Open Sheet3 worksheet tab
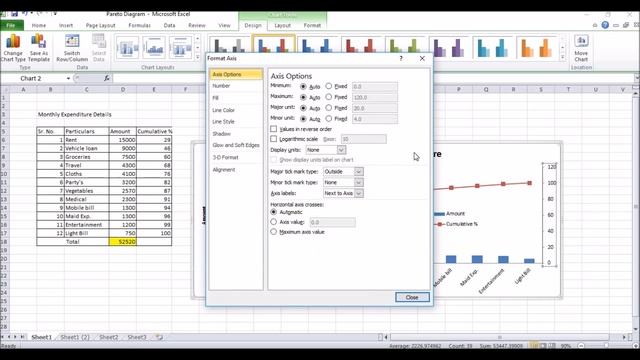Viewport: 640px width, 360px height. tap(137, 337)
